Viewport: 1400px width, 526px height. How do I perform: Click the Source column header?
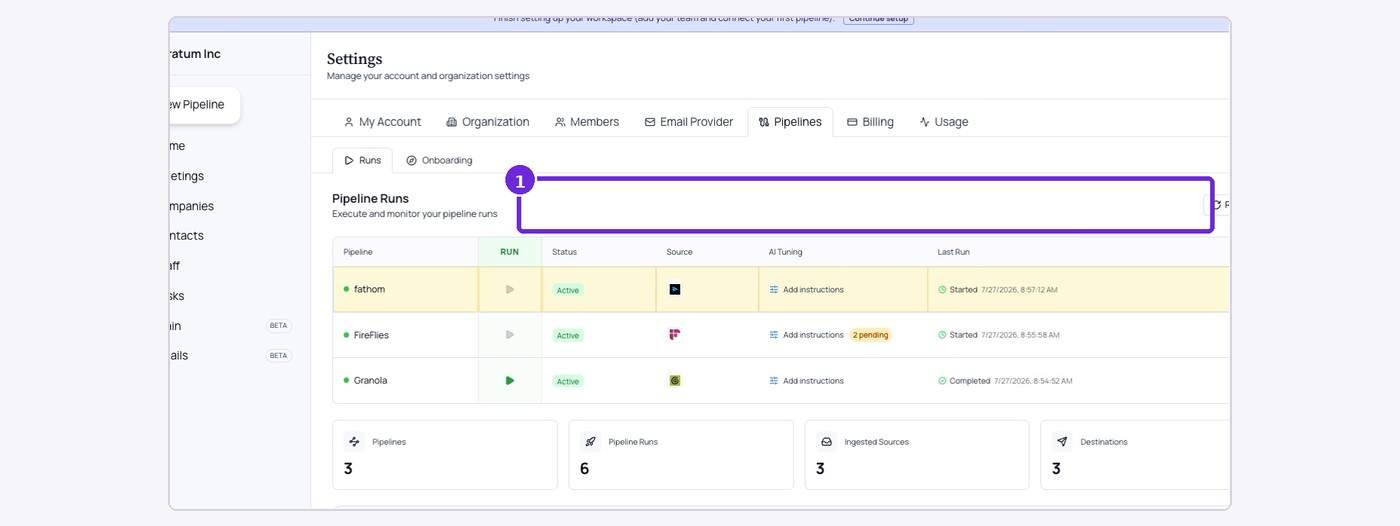click(679, 252)
